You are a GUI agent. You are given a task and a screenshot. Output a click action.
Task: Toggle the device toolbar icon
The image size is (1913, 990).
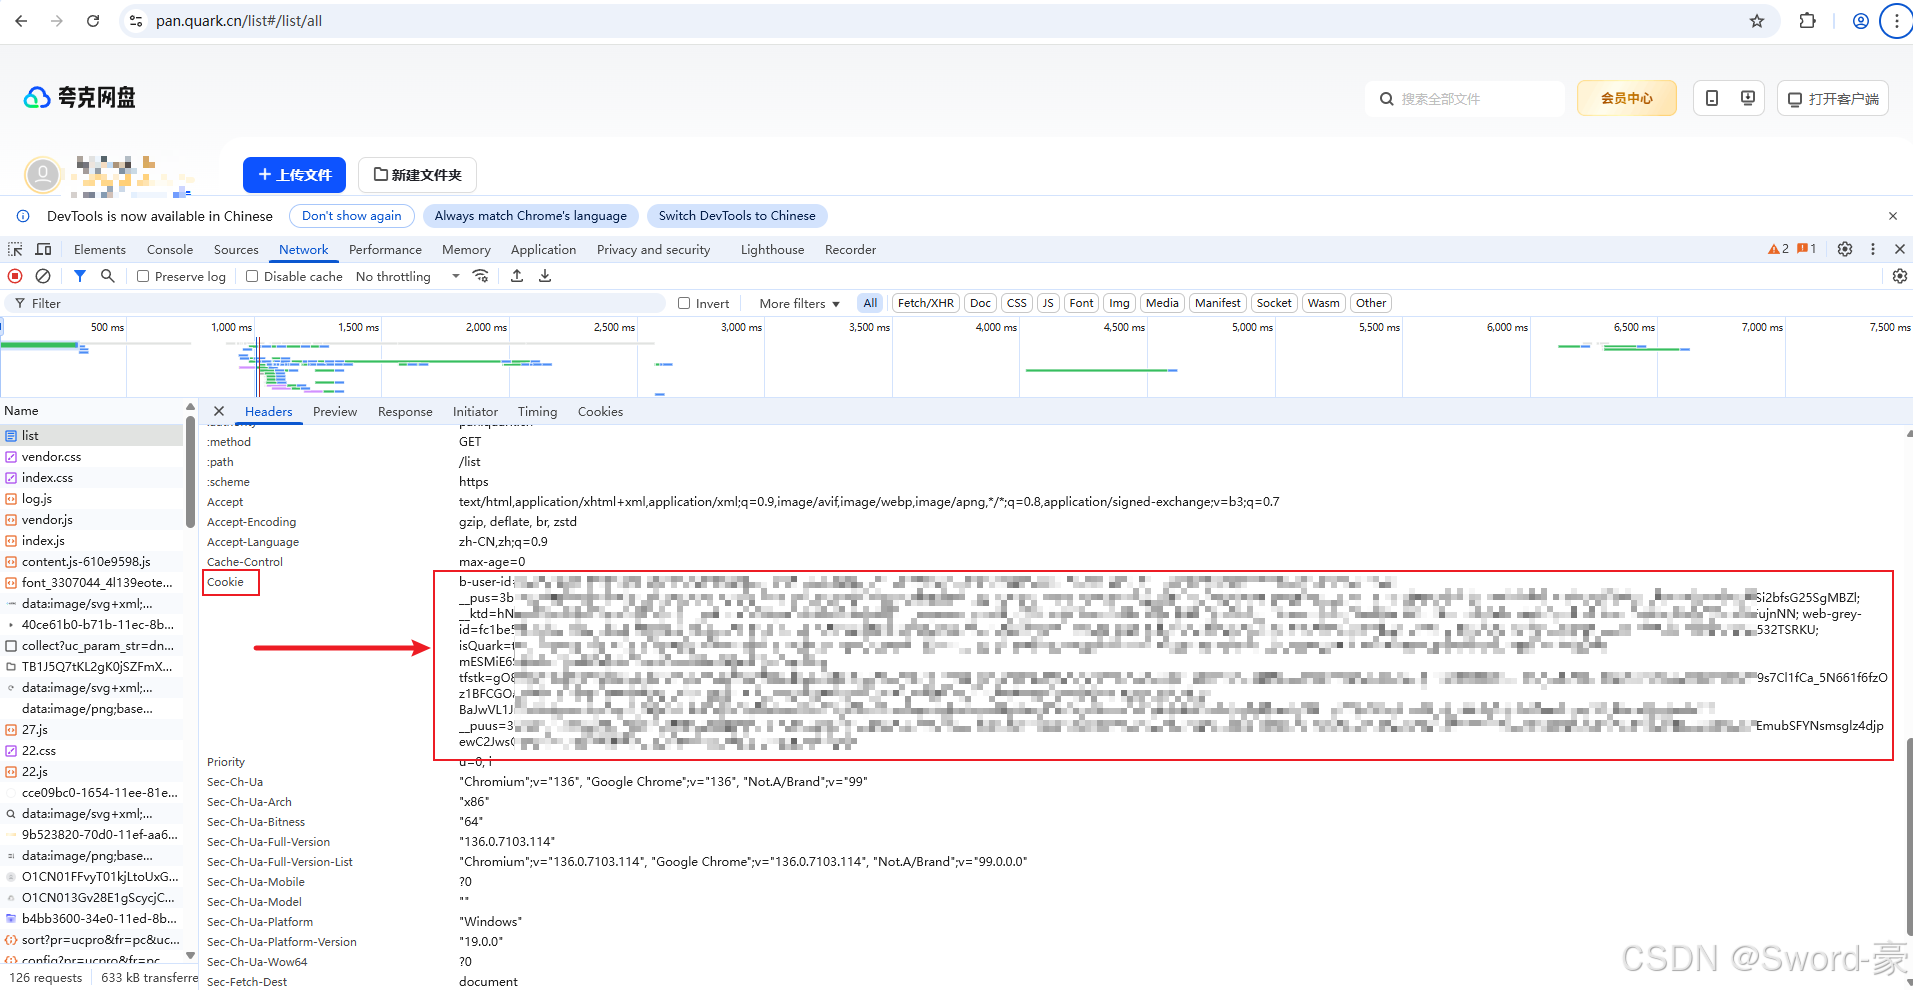click(x=43, y=249)
